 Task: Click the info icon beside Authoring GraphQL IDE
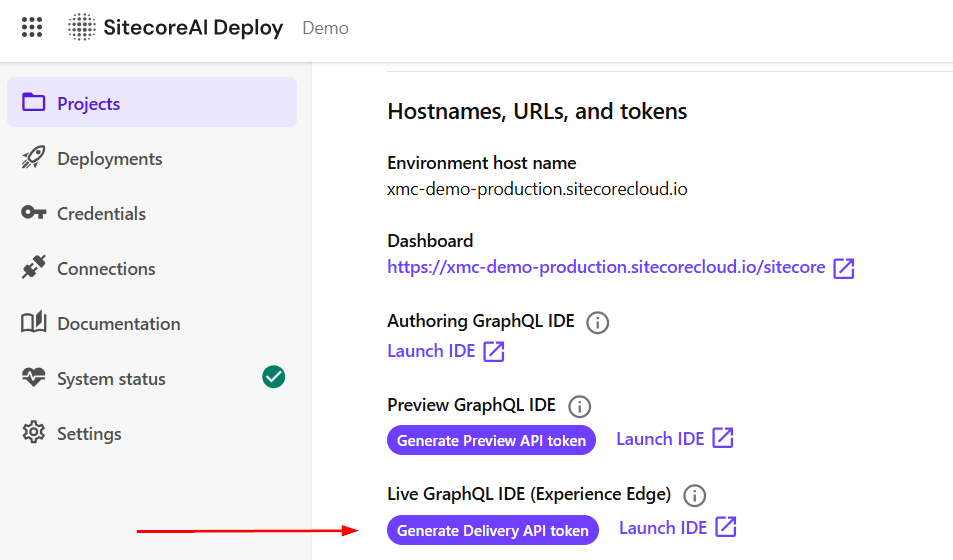[x=597, y=322]
